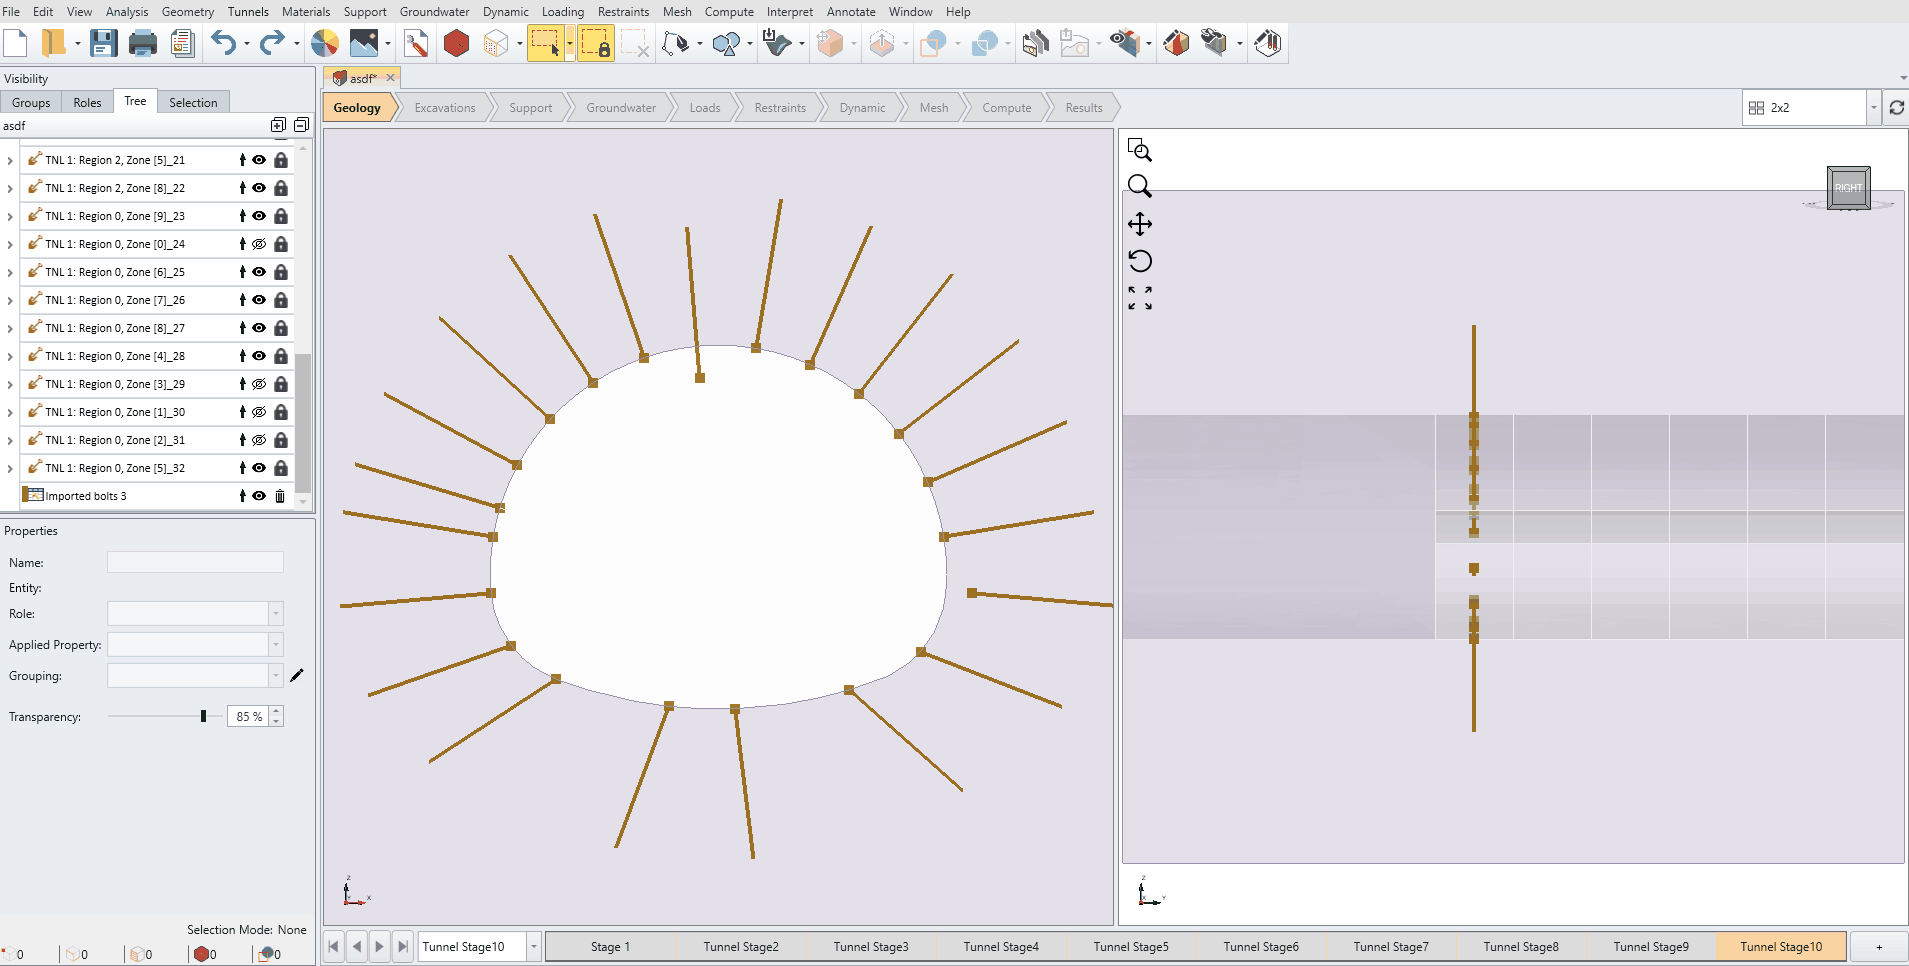Open the 2x2 viewport layout dropdown
The image size is (1909, 966).
click(x=1873, y=108)
